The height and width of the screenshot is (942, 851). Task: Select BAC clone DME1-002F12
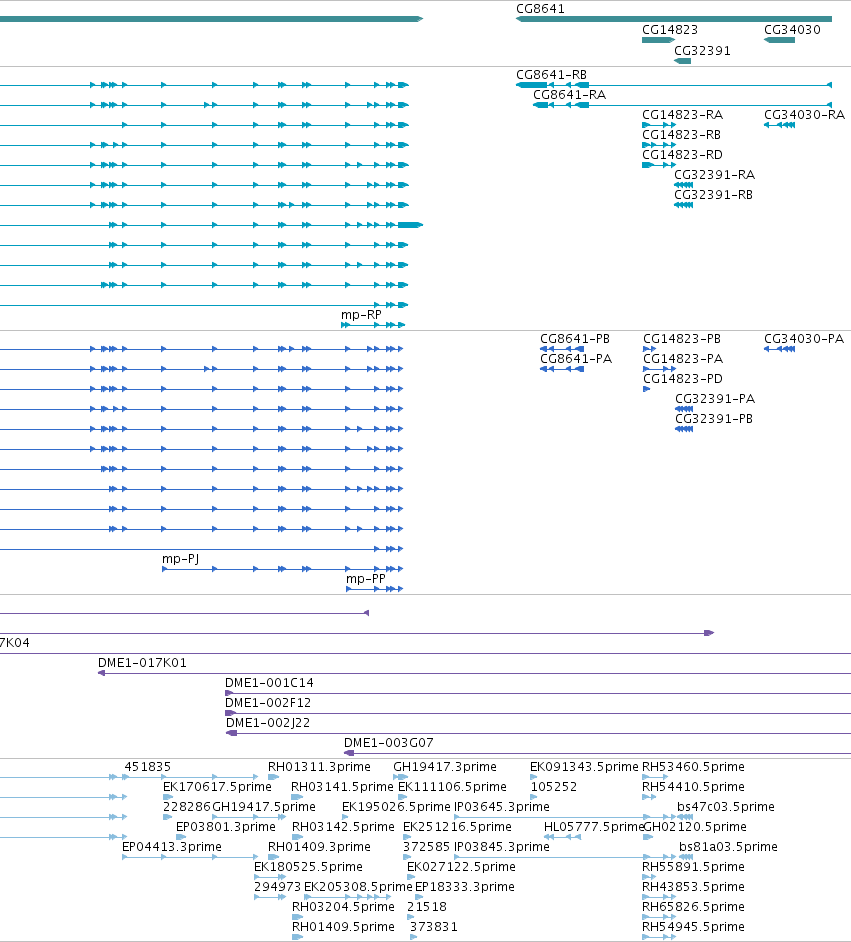coord(268,703)
